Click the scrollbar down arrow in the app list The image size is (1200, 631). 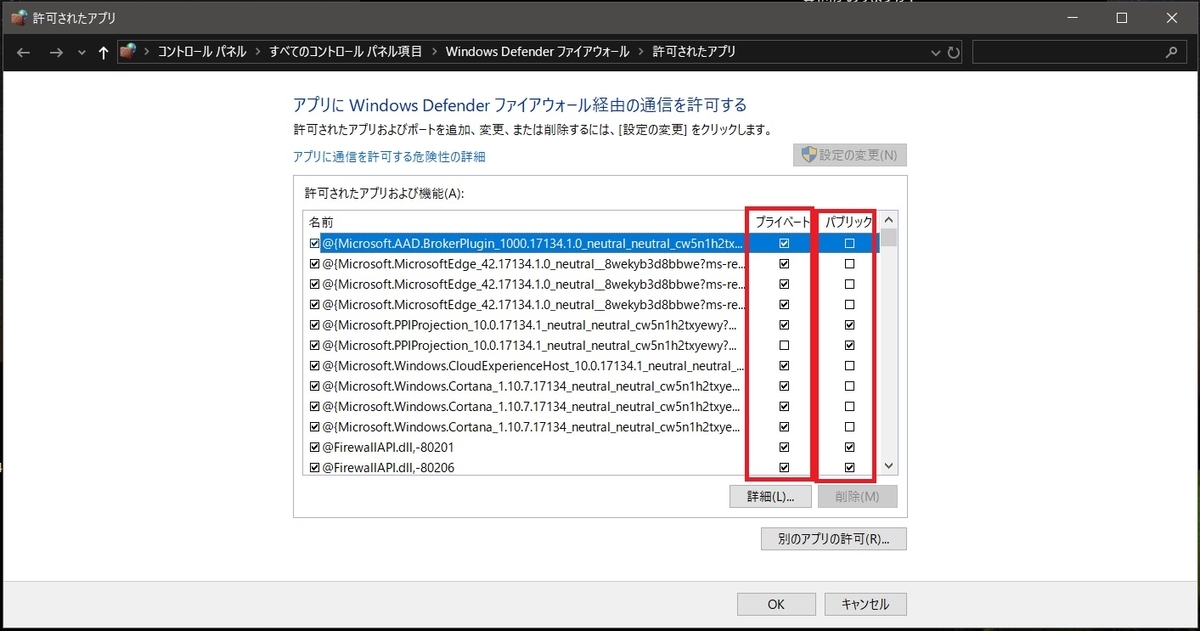[888, 465]
